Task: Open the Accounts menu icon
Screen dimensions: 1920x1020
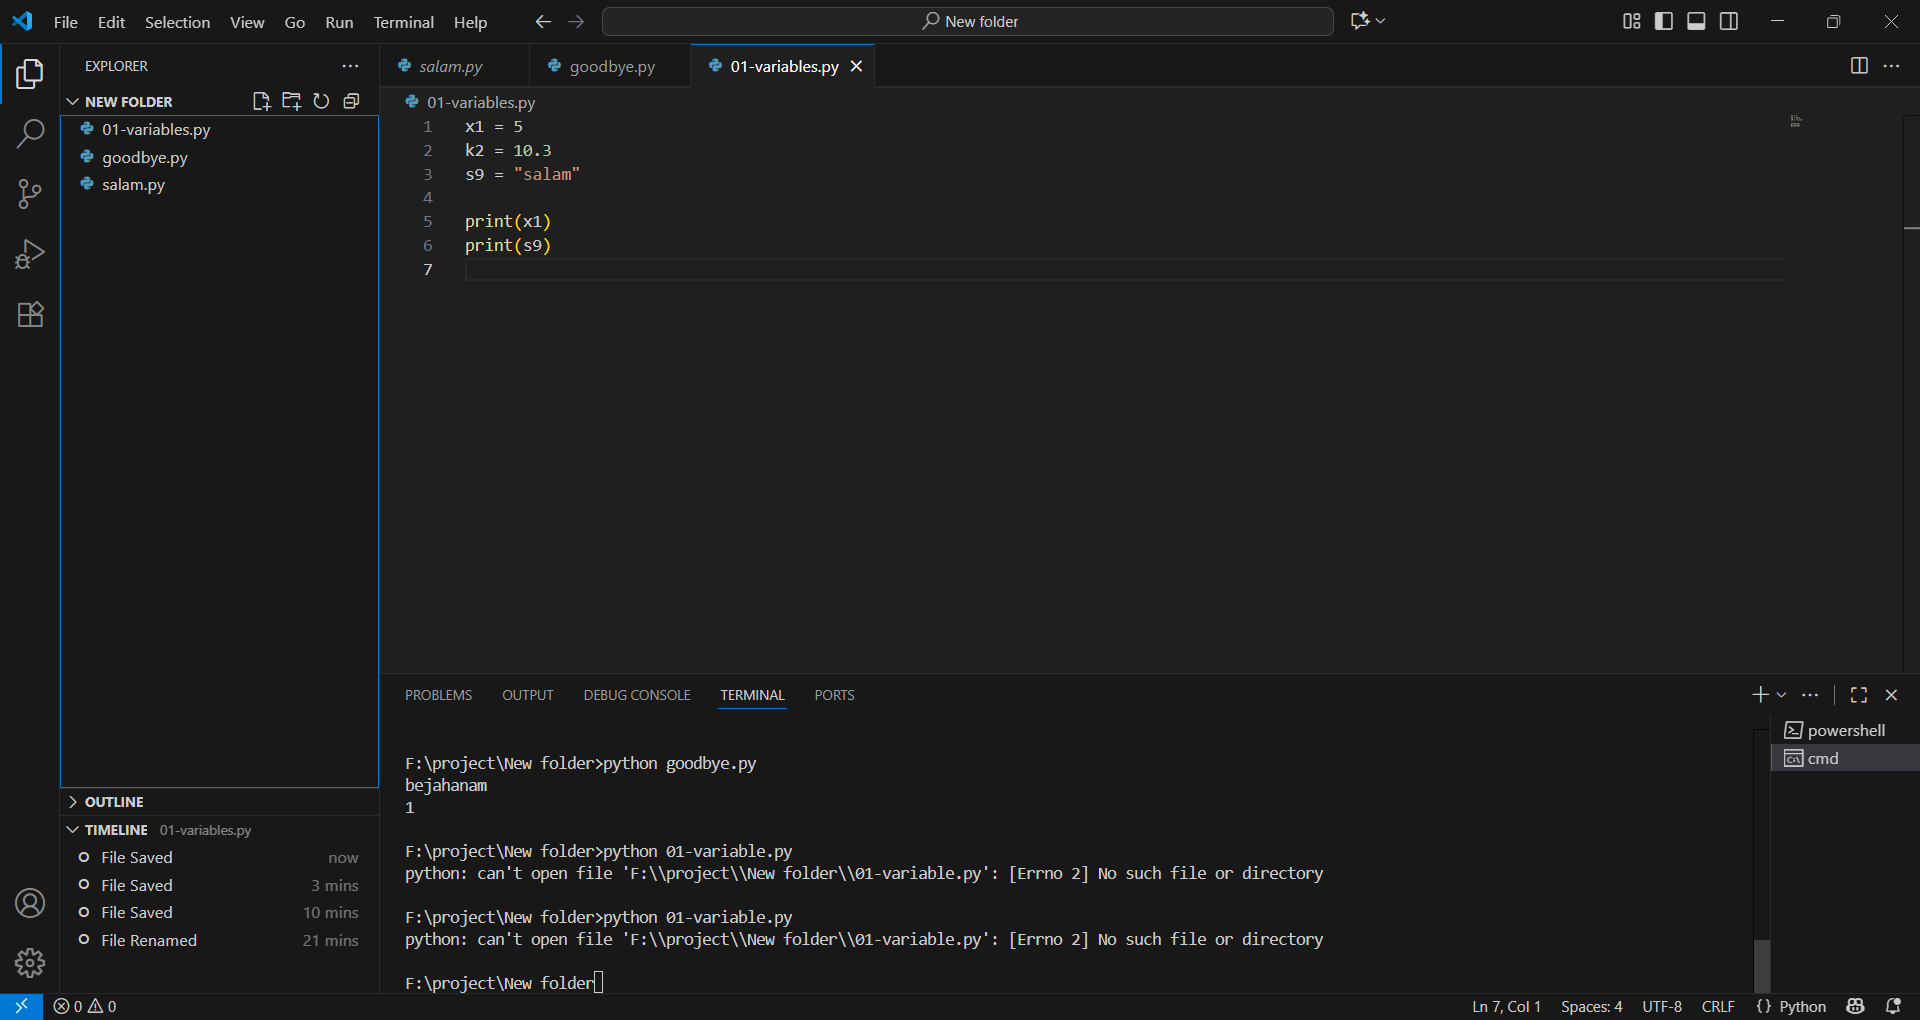Action: pos(30,903)
